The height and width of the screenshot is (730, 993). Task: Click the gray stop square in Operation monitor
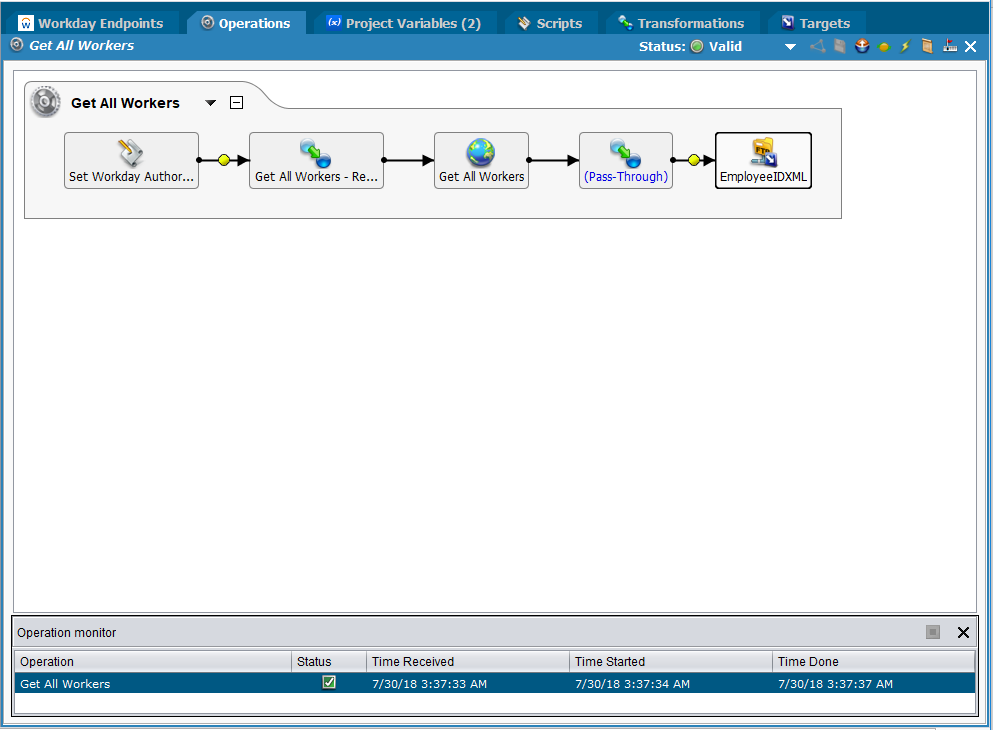coord(933,632)
